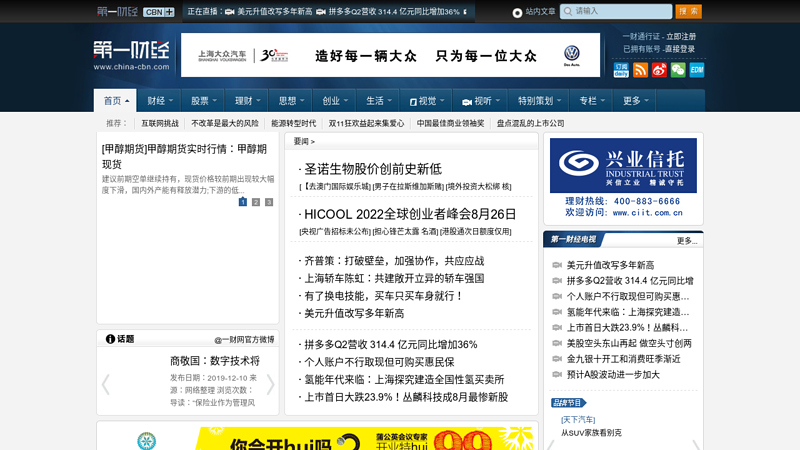Screen dimensions: 800x450
Task: Open the orange RSS feed icon
Action: pos(640,70)
